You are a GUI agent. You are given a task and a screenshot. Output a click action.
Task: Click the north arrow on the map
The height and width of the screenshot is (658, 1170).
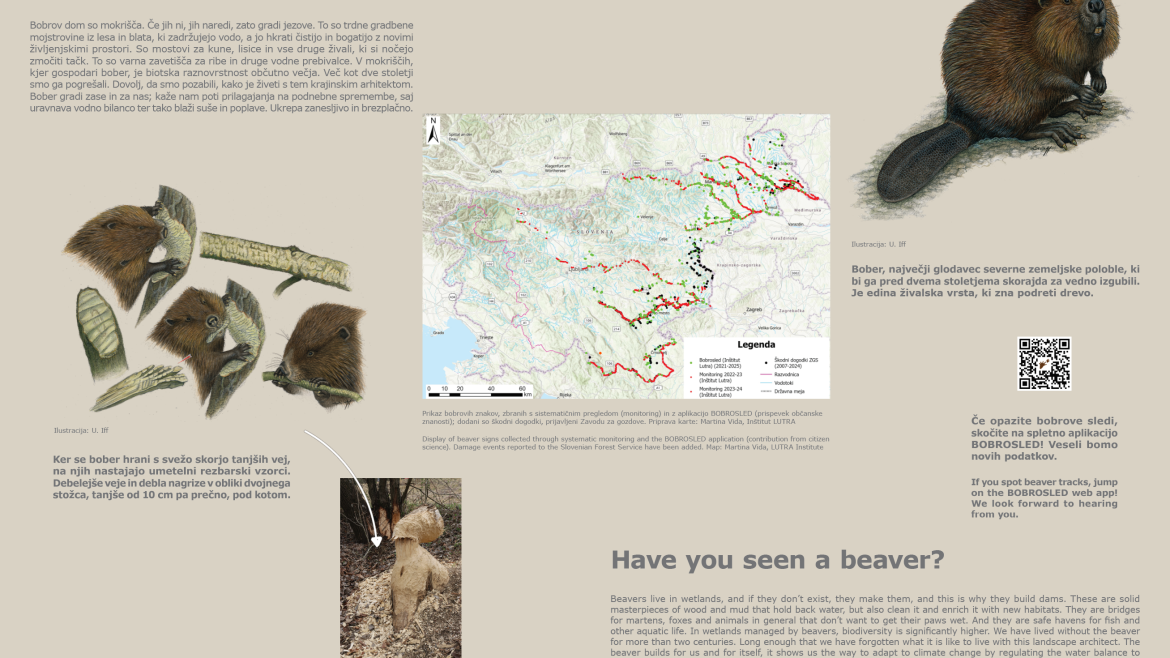click(x=433, y=129)
